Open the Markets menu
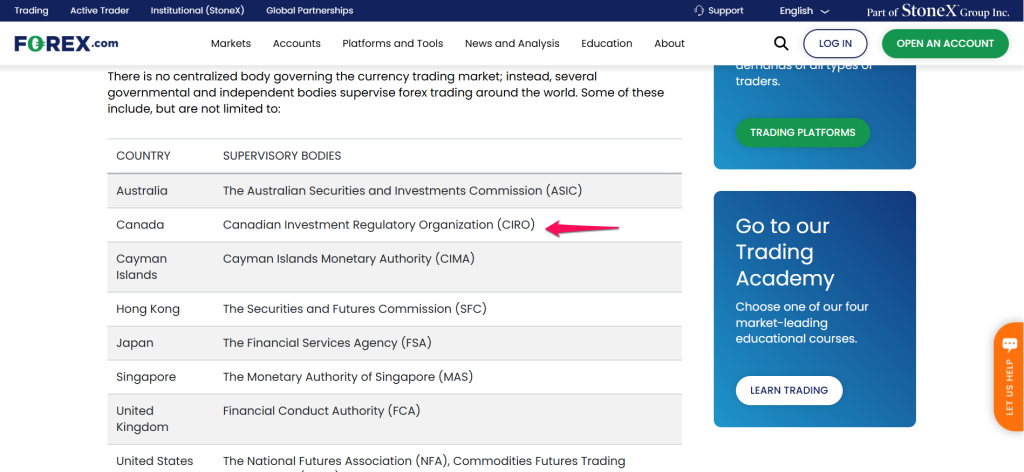This screenshot has width=1024, height=472. coord(231,44)
